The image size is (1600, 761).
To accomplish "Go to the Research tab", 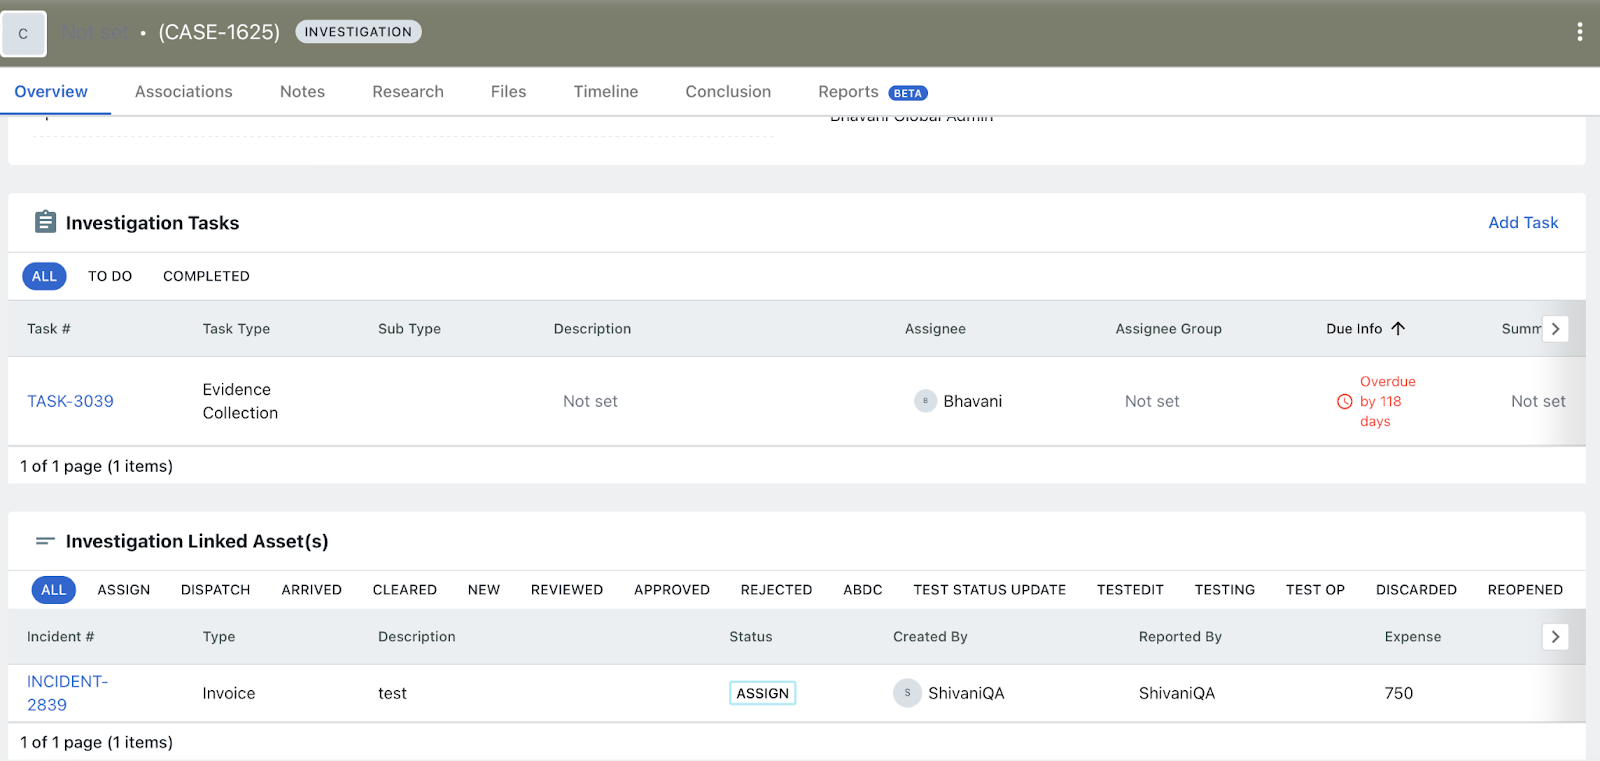I will coord(408,92).
